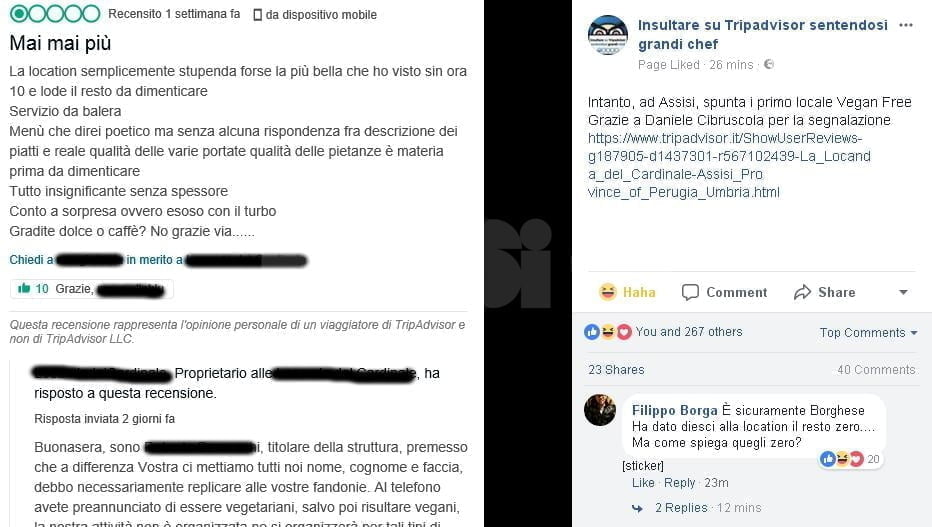This screenshot has width=932, height=527.
Task: Click the five-bubble rating circles
Action: click(55, 14)
